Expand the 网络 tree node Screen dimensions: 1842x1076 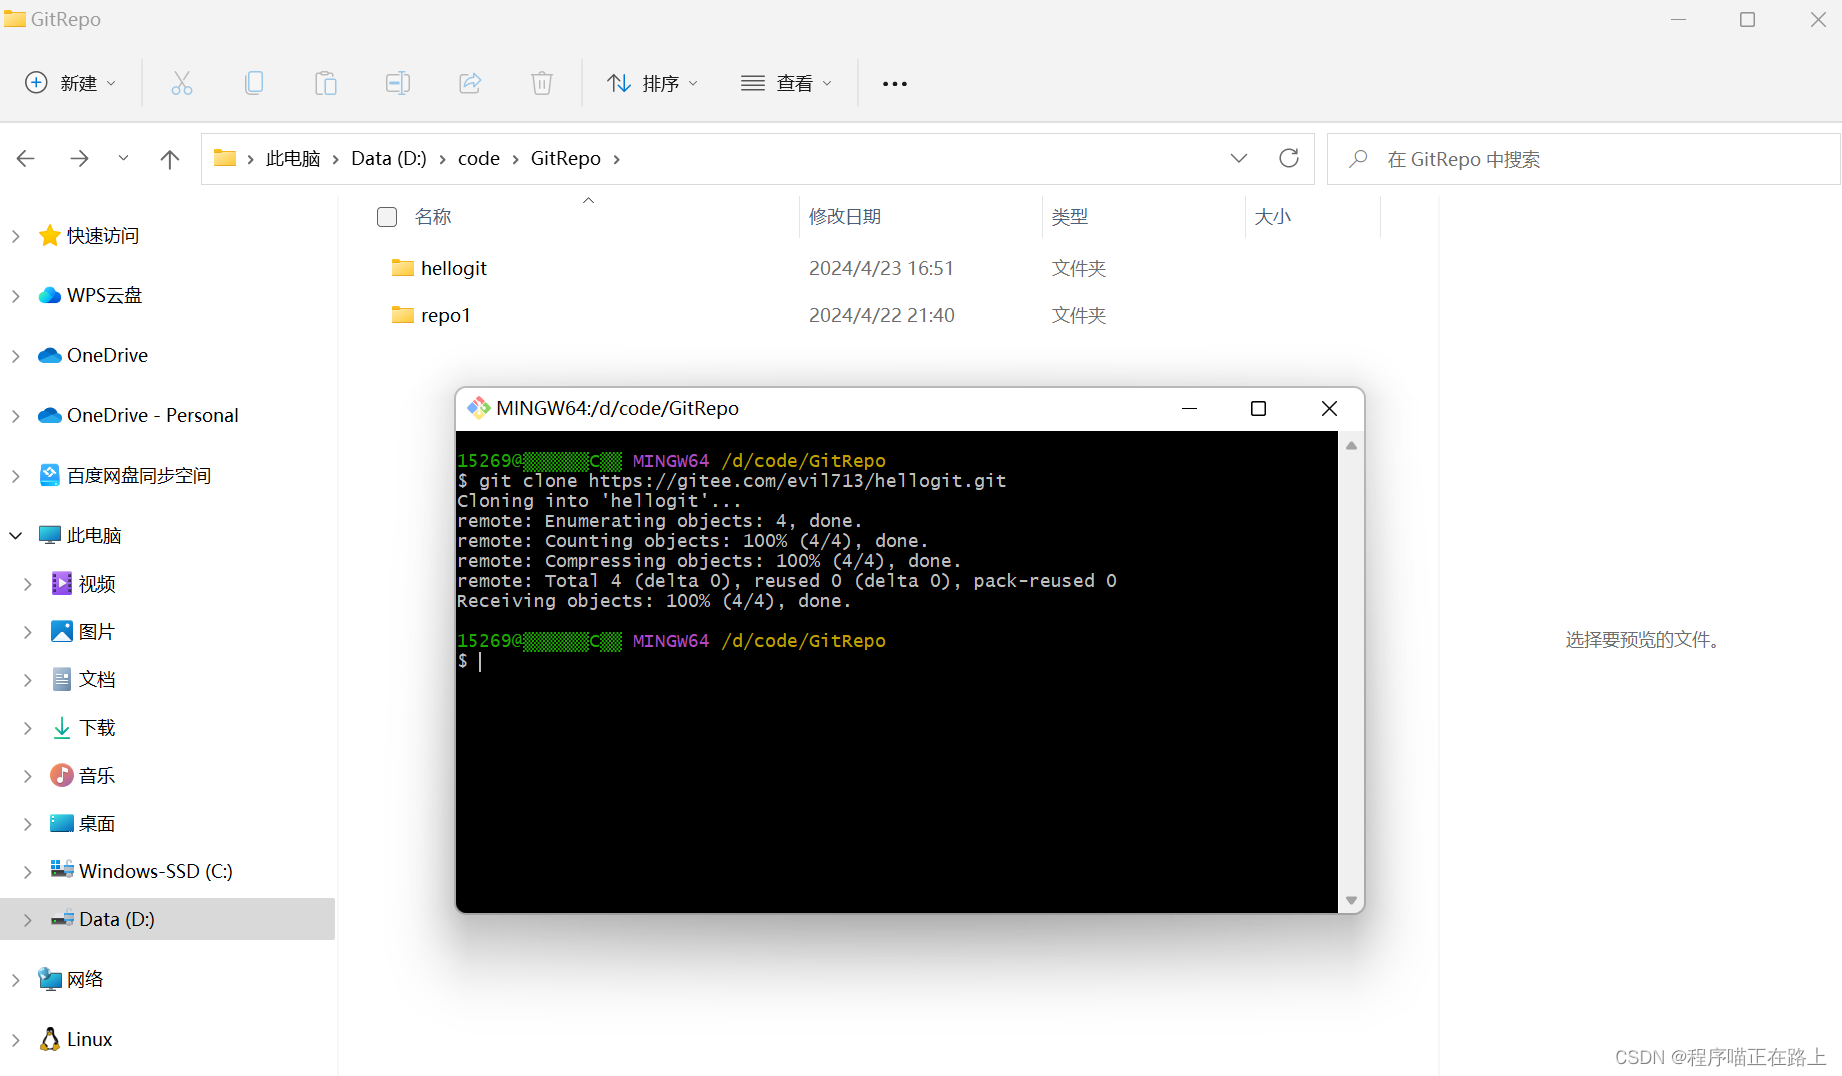(16, 980)
